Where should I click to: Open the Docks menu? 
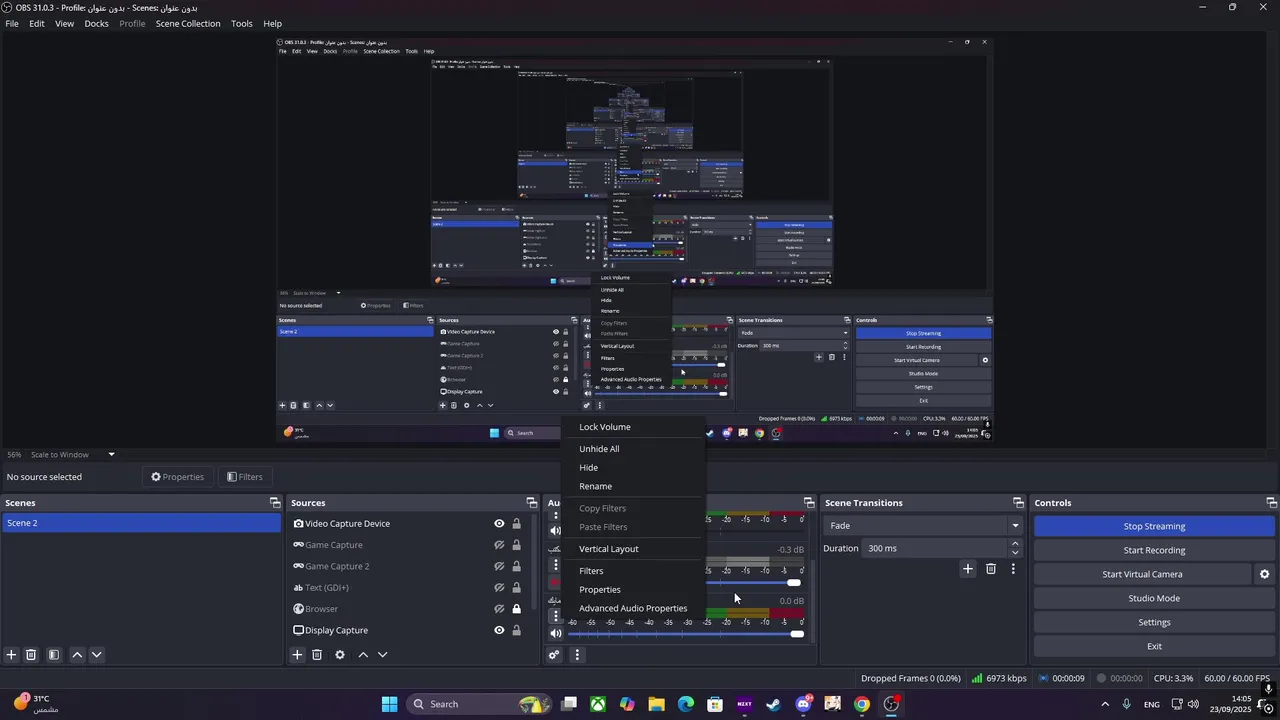(x=96, y=23)
